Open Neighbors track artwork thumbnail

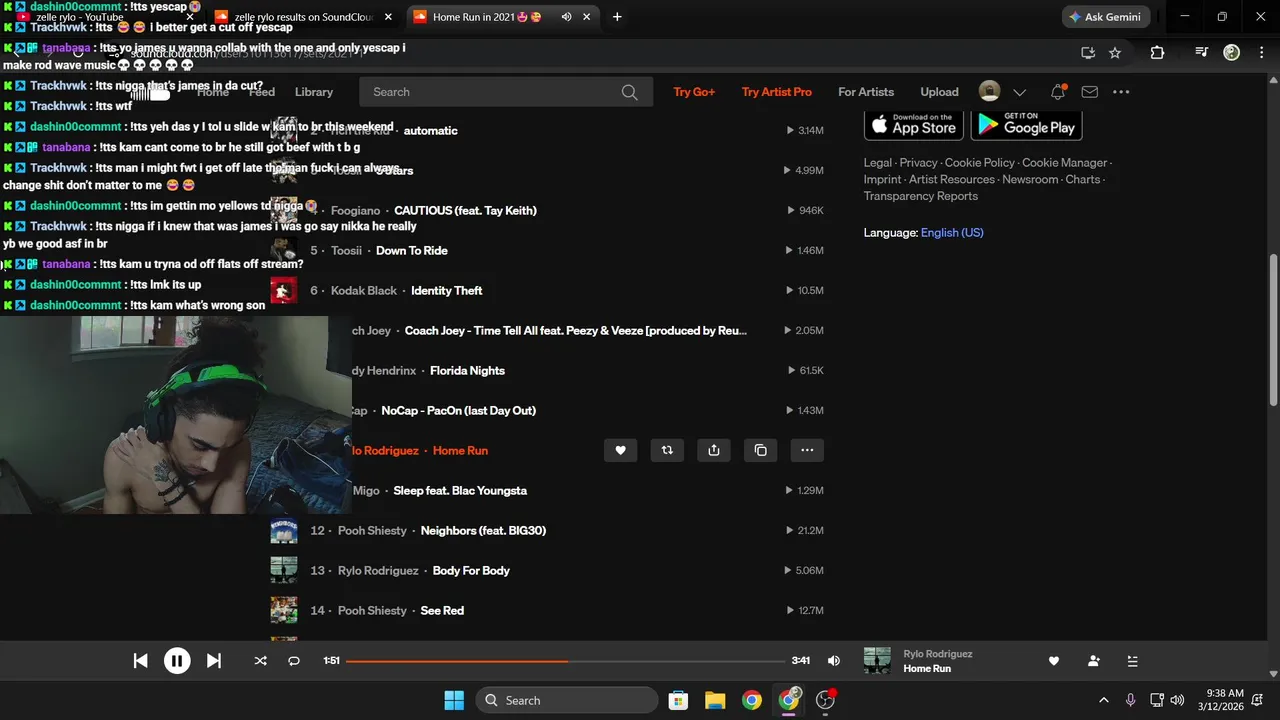coord(284,530)
